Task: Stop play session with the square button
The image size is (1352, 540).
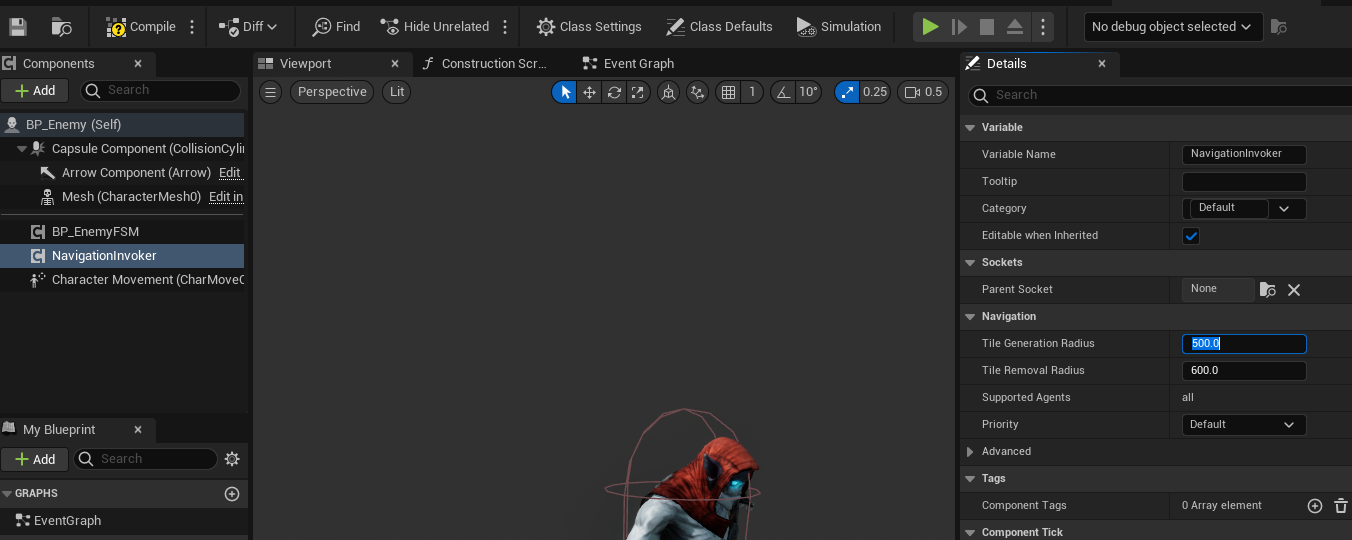Action: pyautogui.click(x=987, y=27)
